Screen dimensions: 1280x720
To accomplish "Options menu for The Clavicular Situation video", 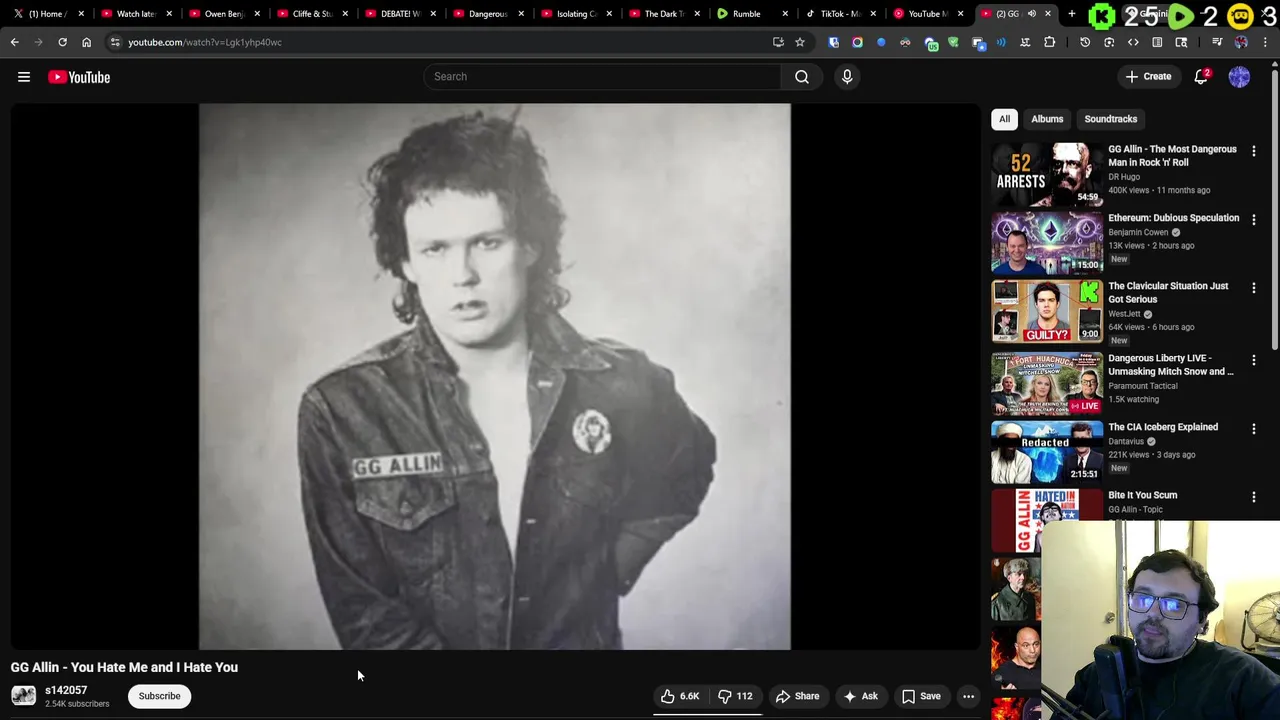I will [1253, 288].
